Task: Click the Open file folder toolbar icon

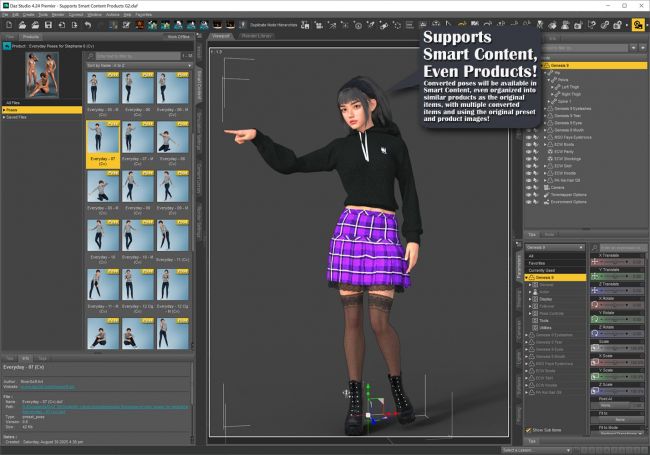Action: click(23, 25)
